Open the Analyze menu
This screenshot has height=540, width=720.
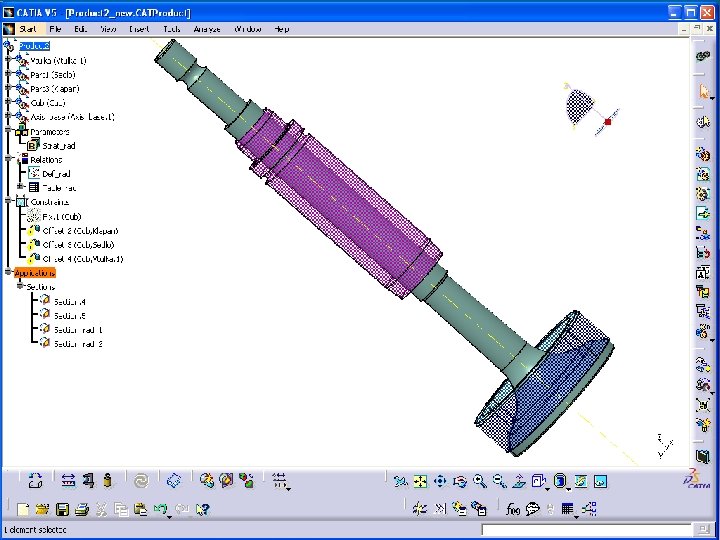207,29
